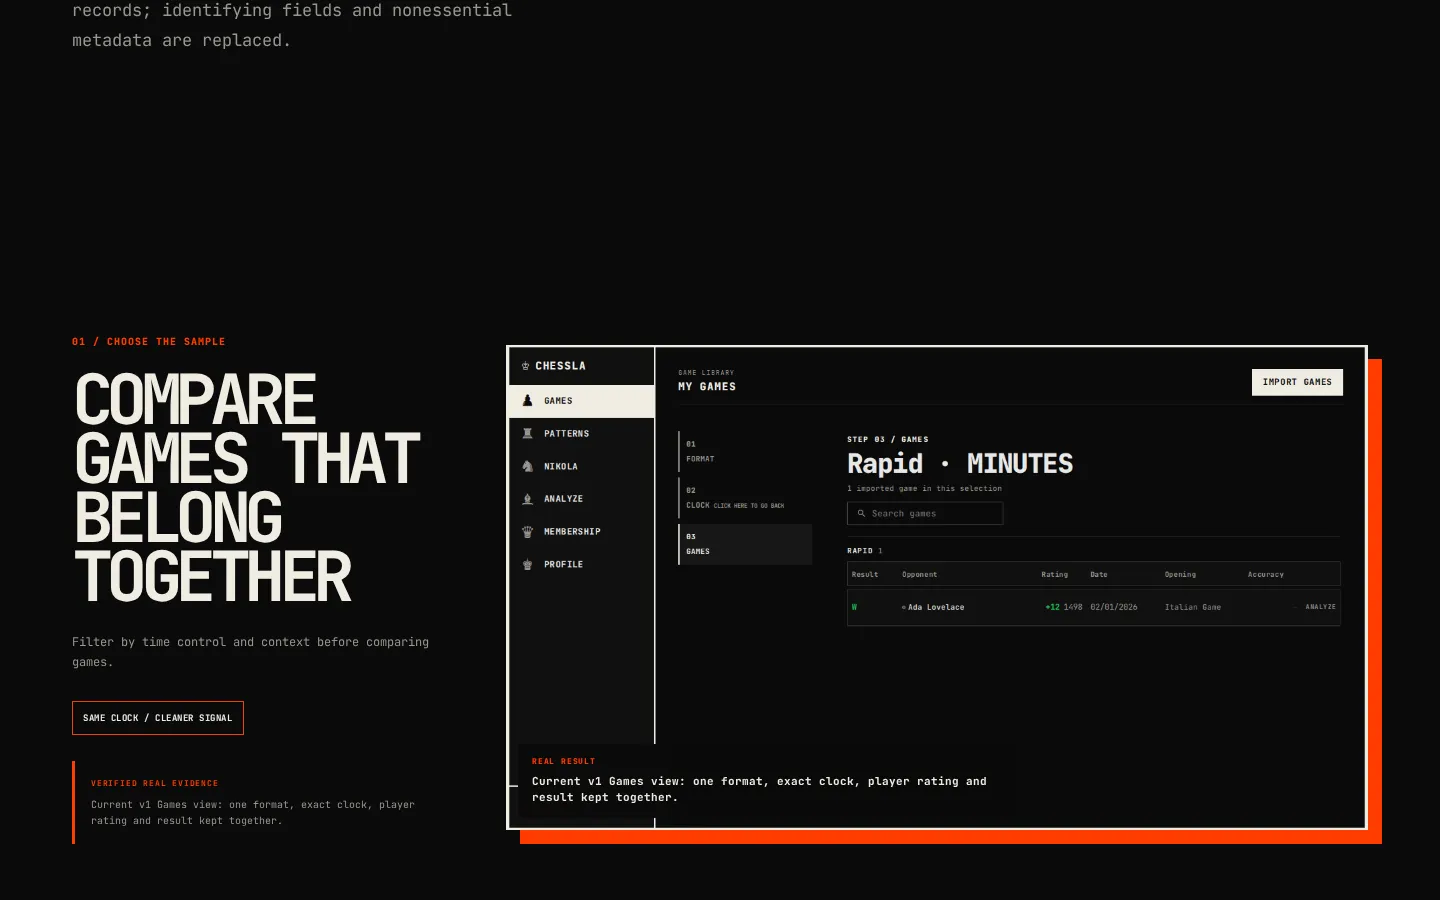Open the Nikola sidebar item
1440x900 pixels.
581,467
